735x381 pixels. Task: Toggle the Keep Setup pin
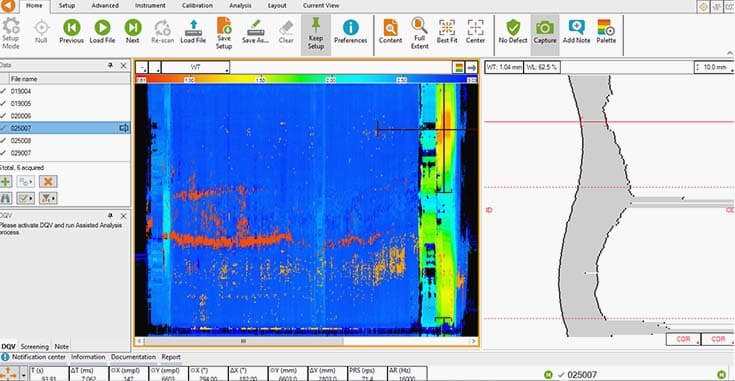(x=316, y=24)
